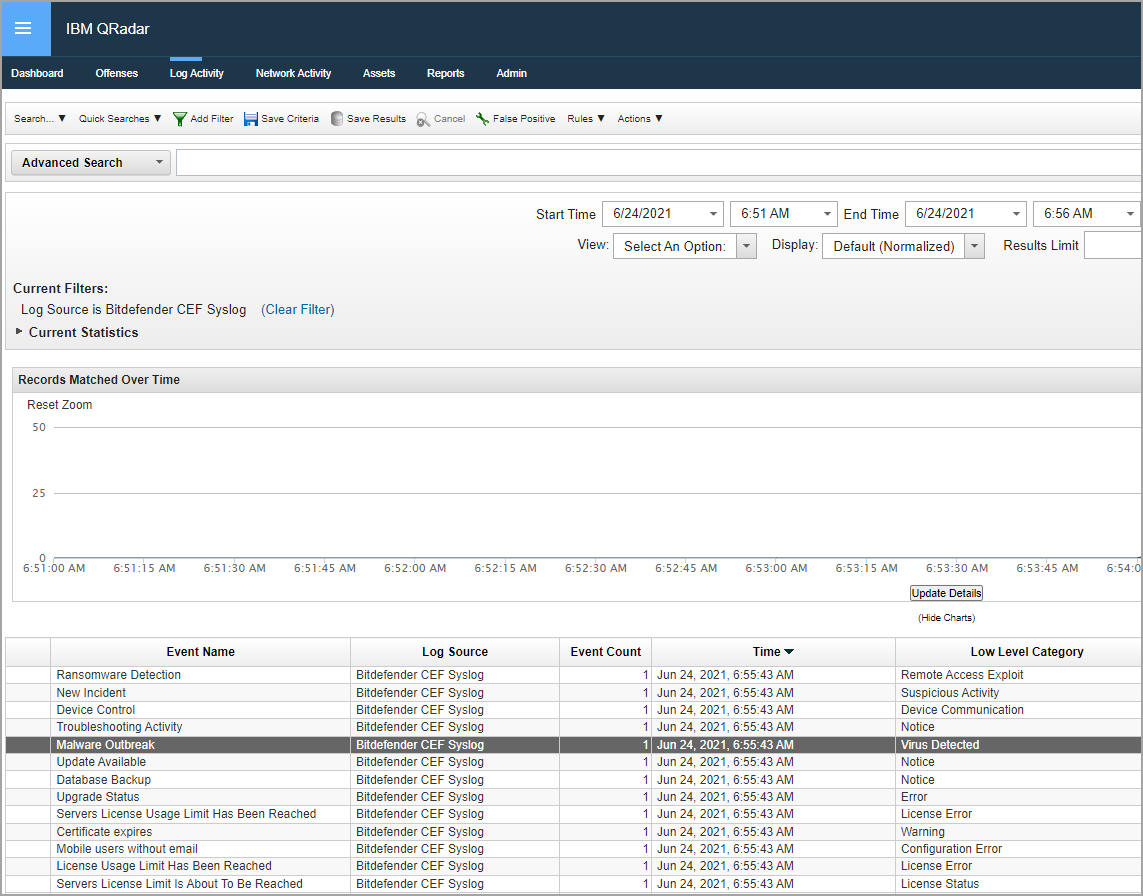Sort by the Time column arrow

coord(789,652)
